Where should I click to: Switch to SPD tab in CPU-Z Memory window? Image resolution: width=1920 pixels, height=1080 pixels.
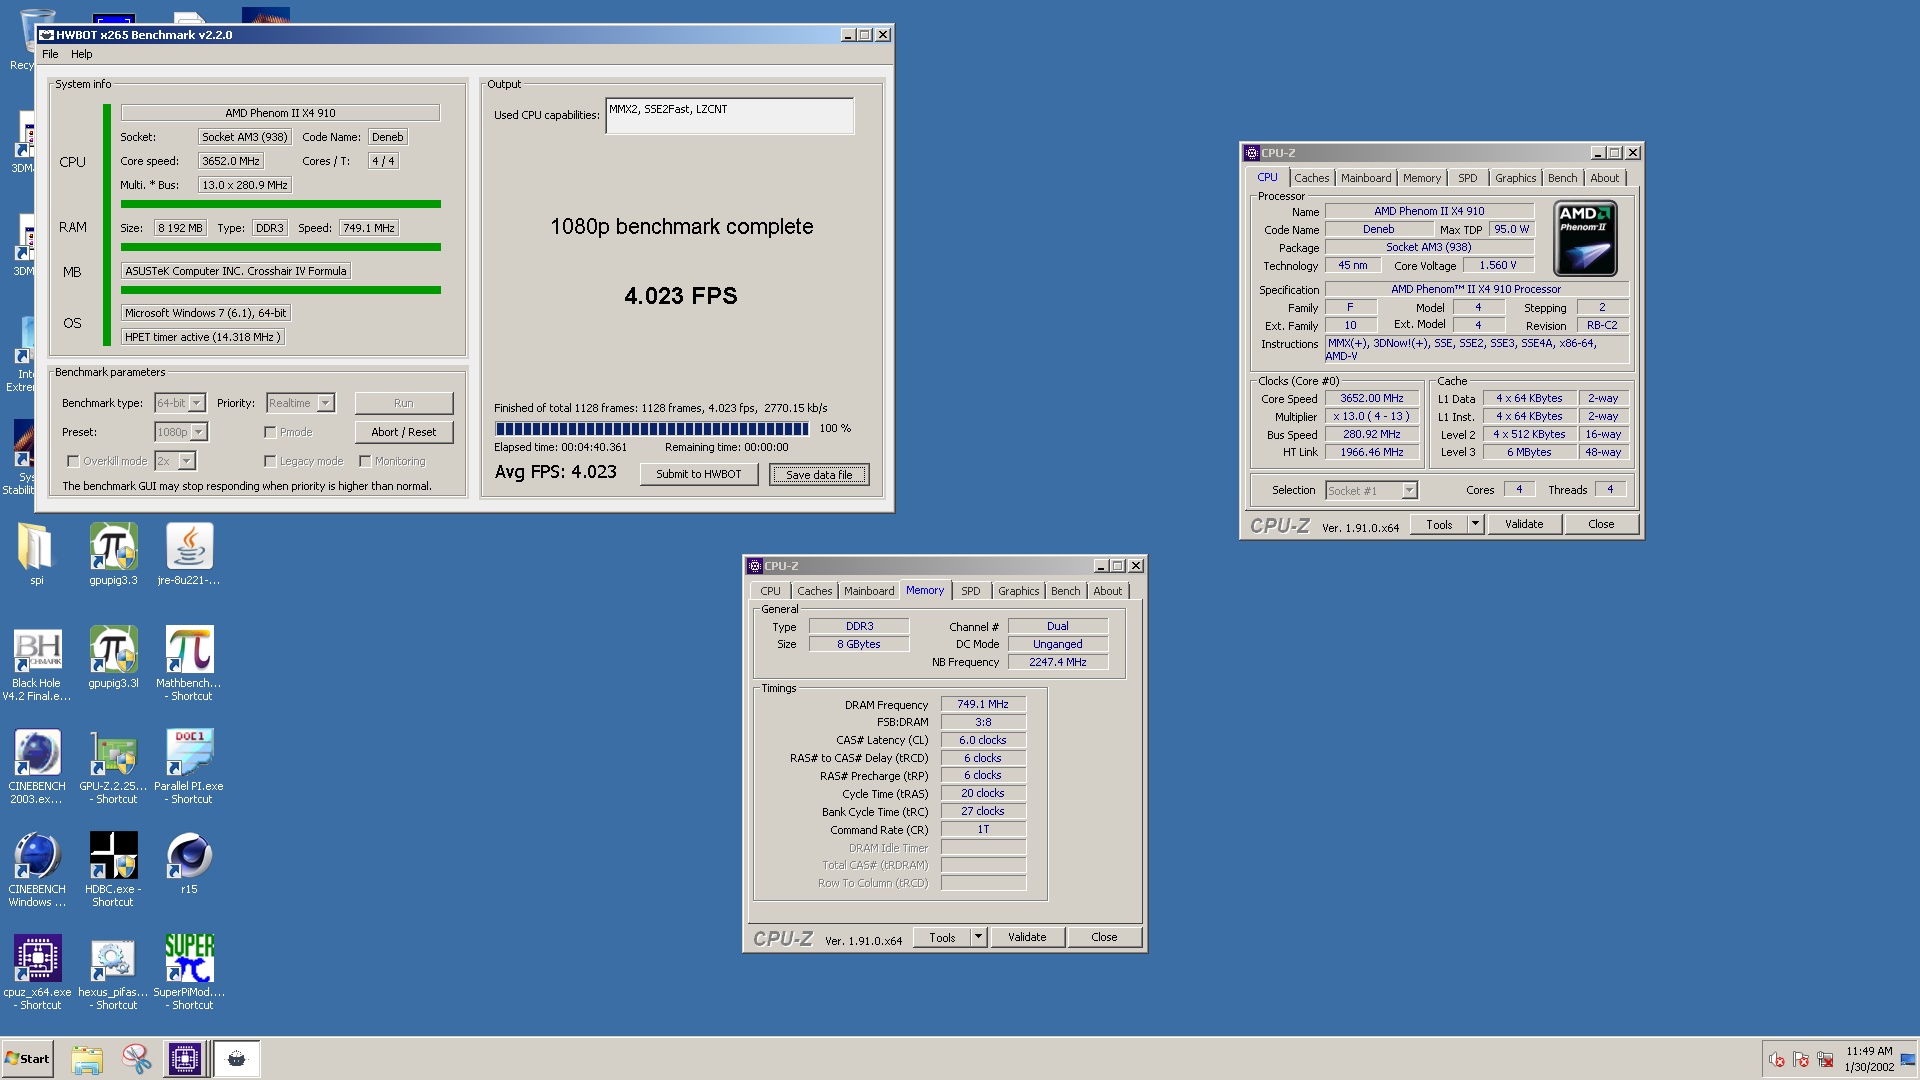point(970,591)
